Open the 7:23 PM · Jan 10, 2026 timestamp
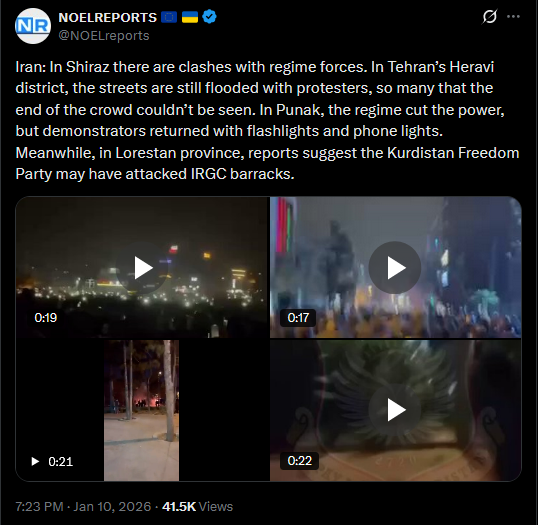This screenshot has height=525, width=538. (83, 506)
